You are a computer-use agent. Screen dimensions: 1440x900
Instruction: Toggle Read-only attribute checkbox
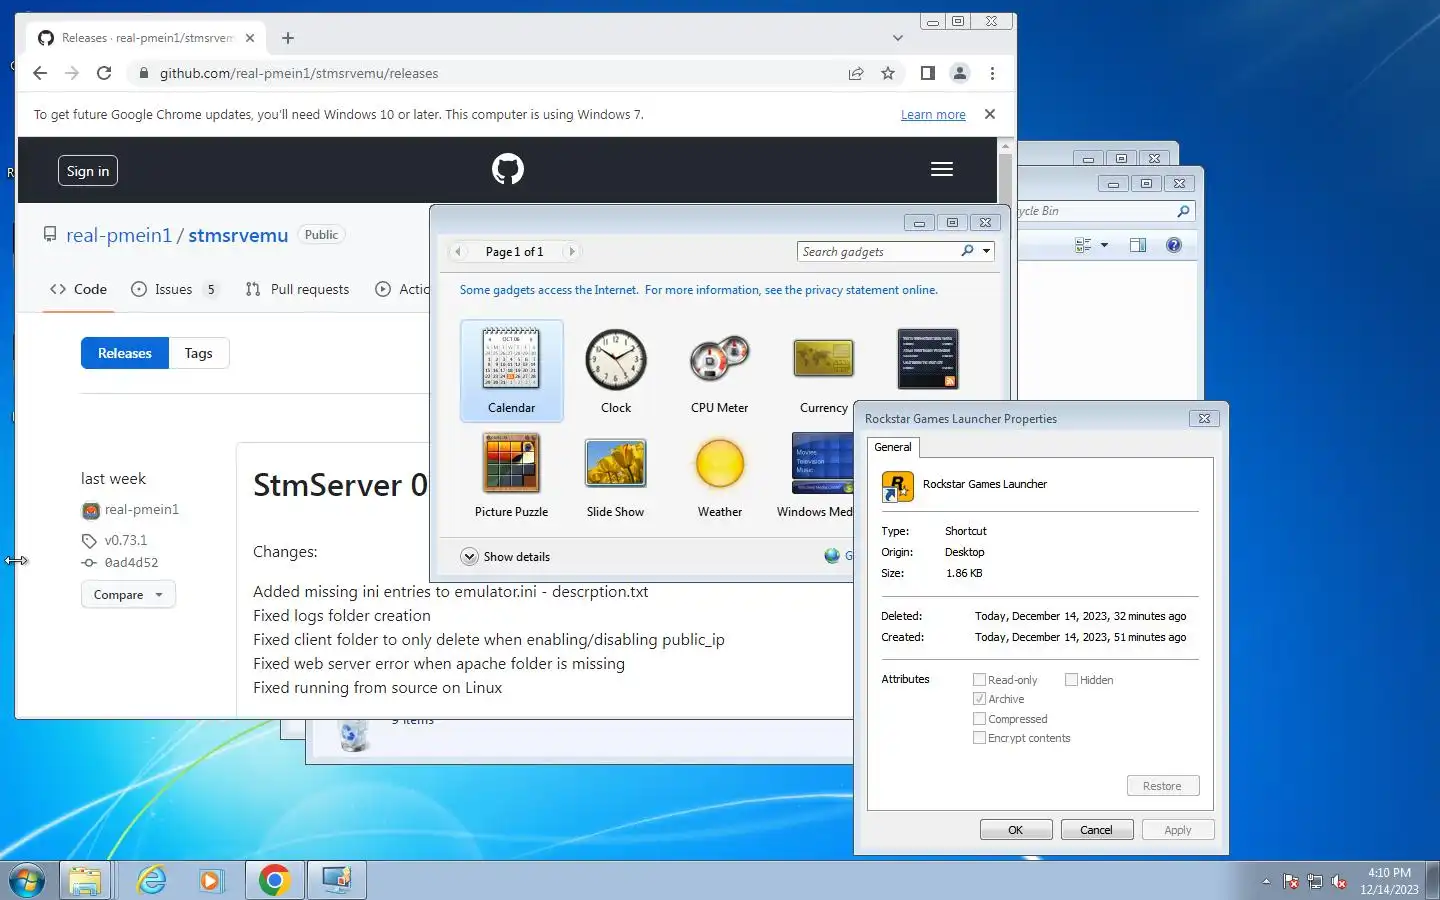(980, 680)
